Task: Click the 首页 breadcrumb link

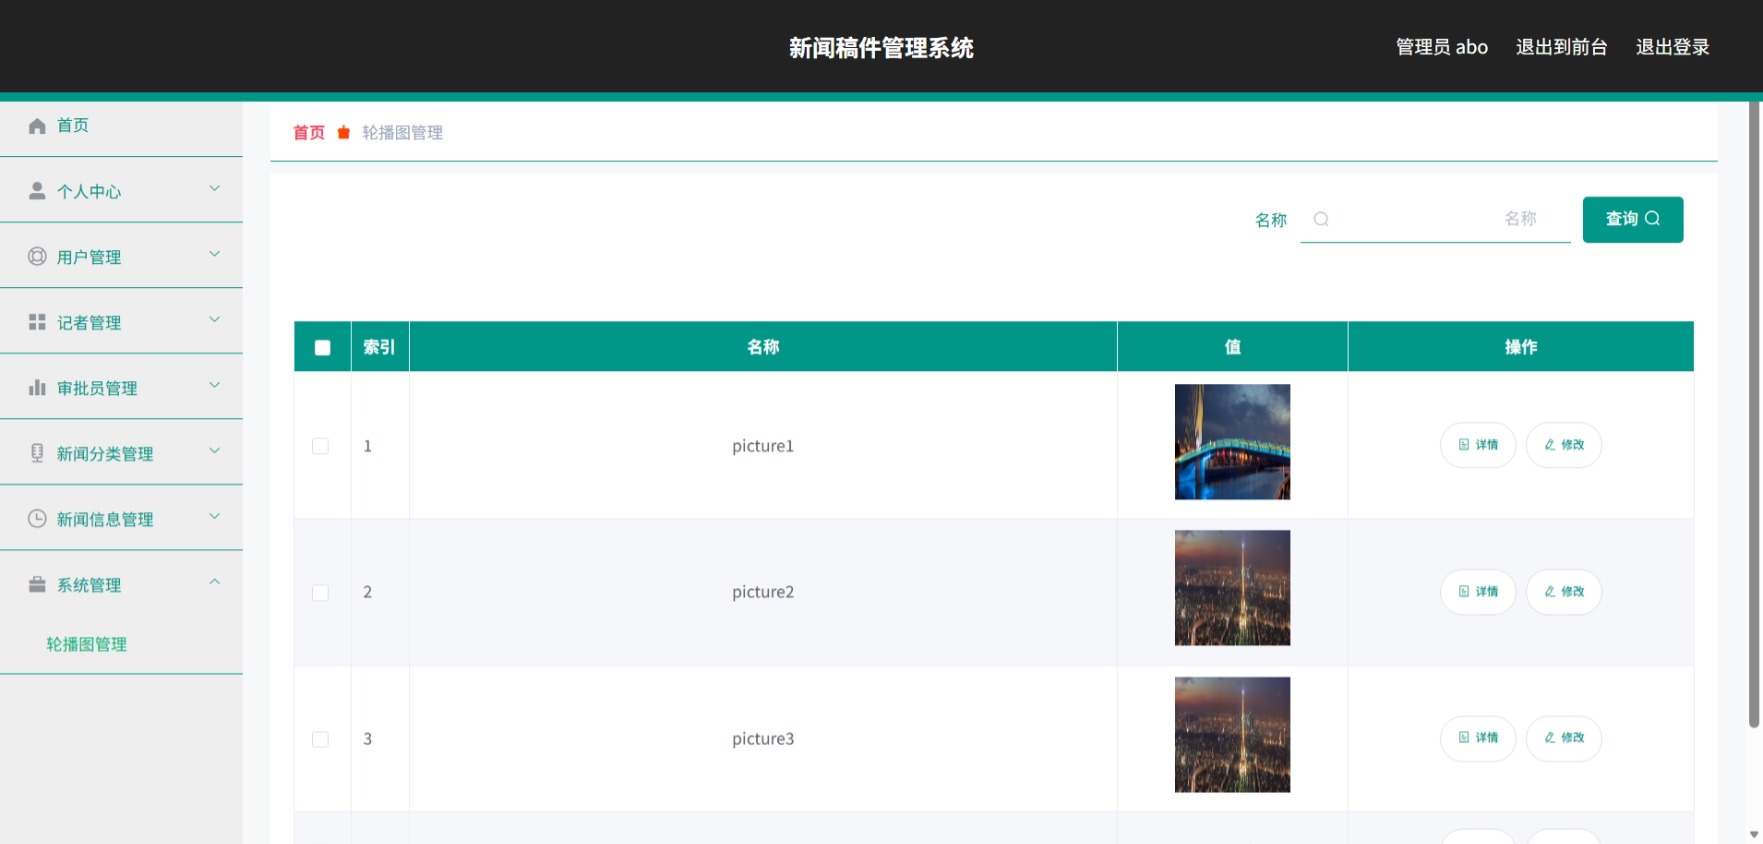Action: (309, 132)
